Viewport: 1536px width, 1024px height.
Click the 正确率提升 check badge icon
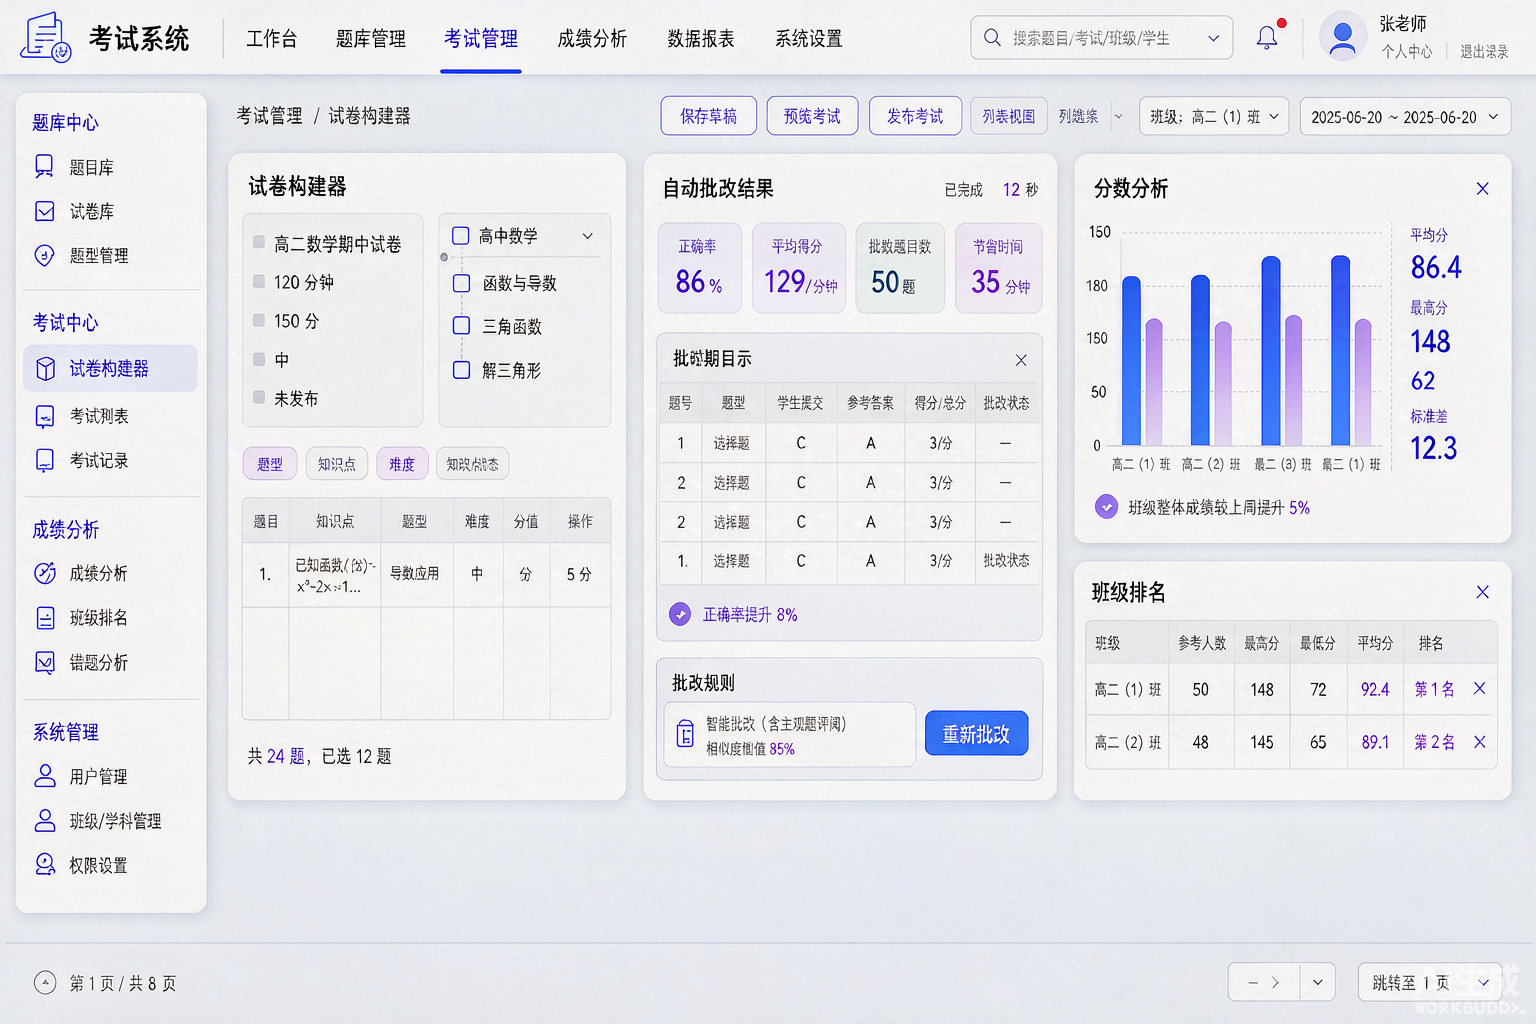(x=680, y=614)
